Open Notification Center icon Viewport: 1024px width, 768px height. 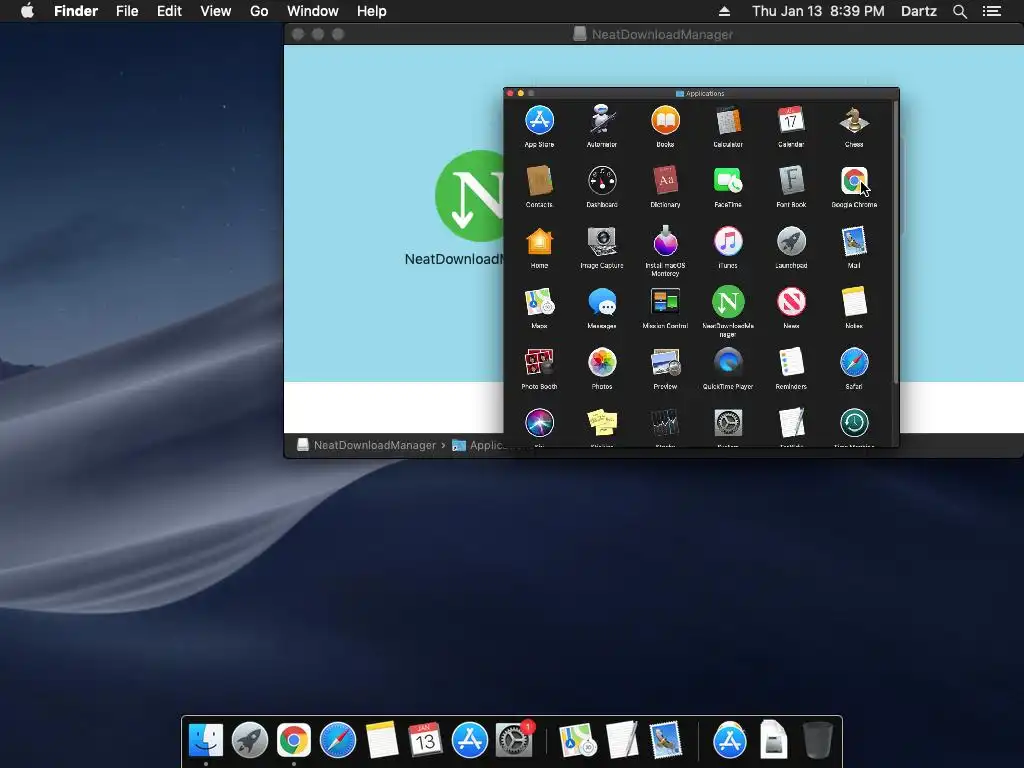pos(992,11)
